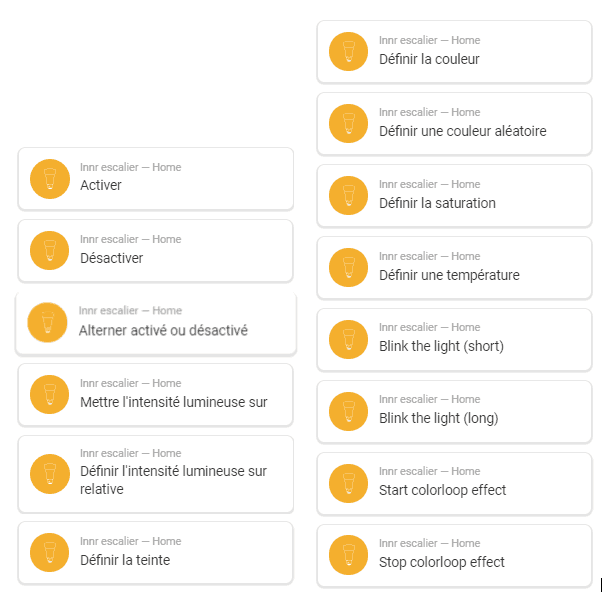The image size is (604, 596).
Task: Click the bulb icon for Définir une couleur aléatoire
Action: coord(348,123)
